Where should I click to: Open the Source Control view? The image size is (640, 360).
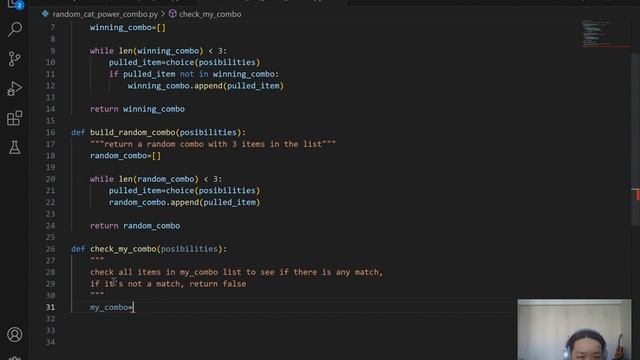[15, 59]
